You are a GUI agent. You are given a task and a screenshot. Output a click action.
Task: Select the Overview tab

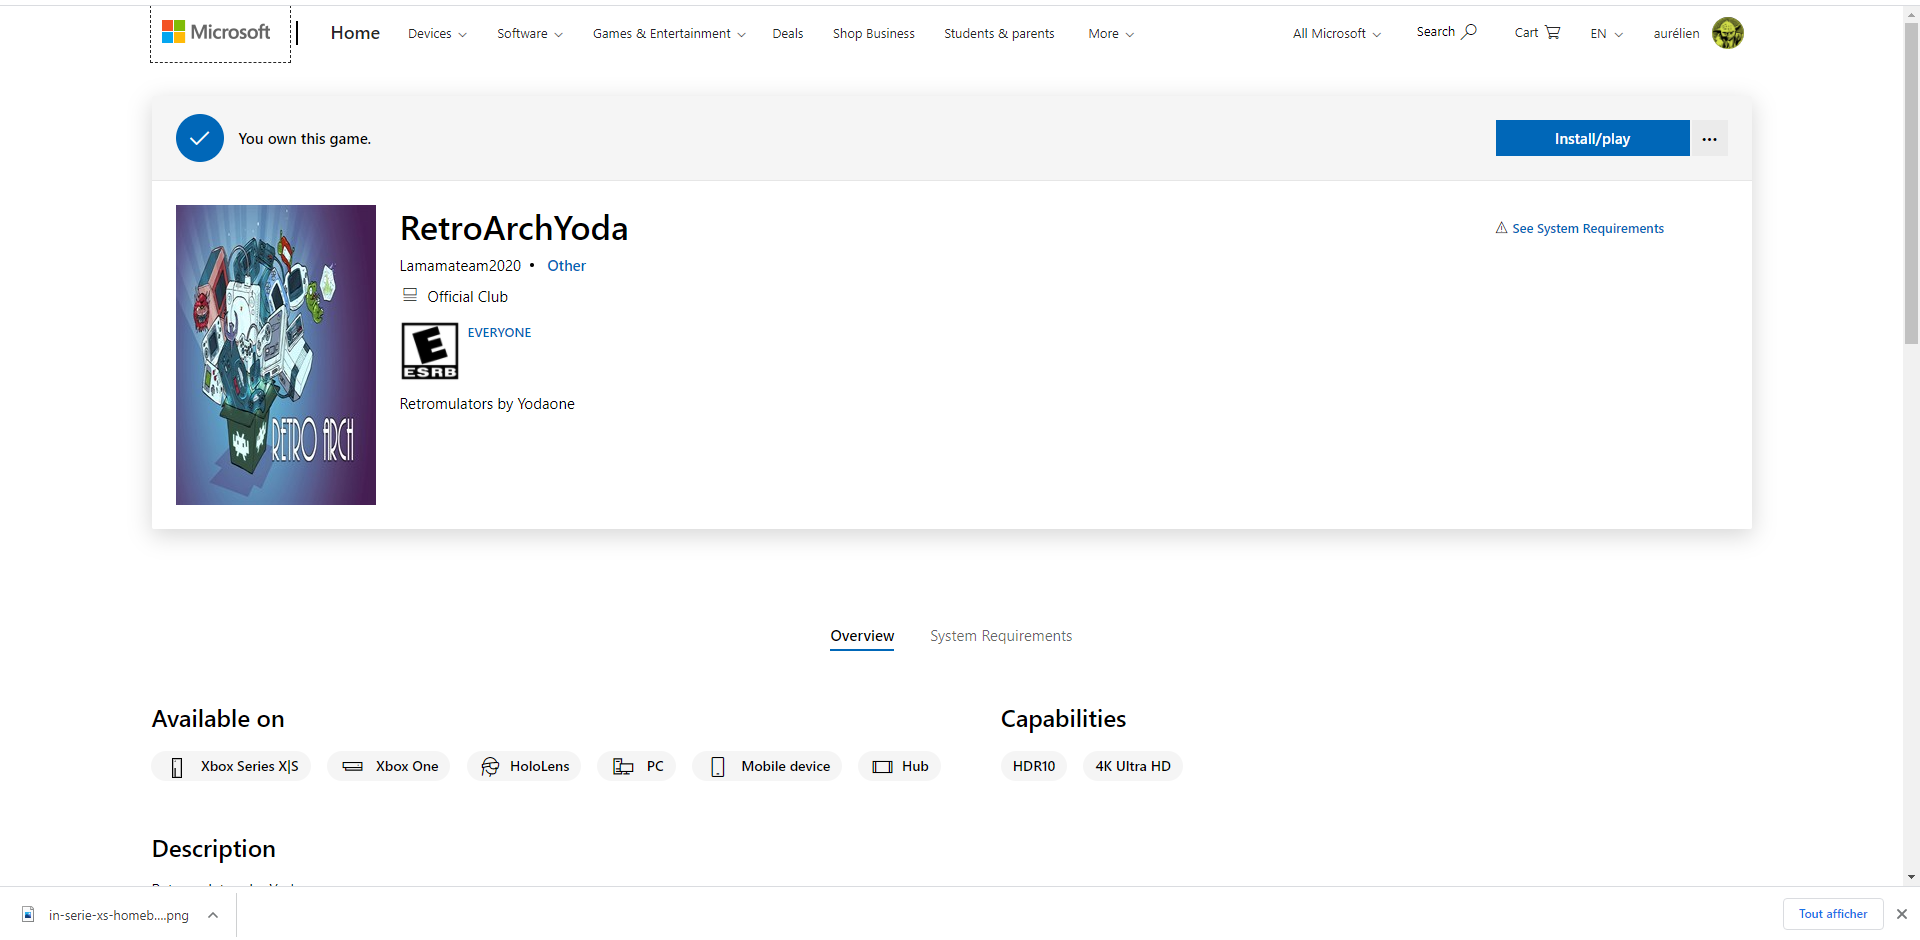pos(862,636)
